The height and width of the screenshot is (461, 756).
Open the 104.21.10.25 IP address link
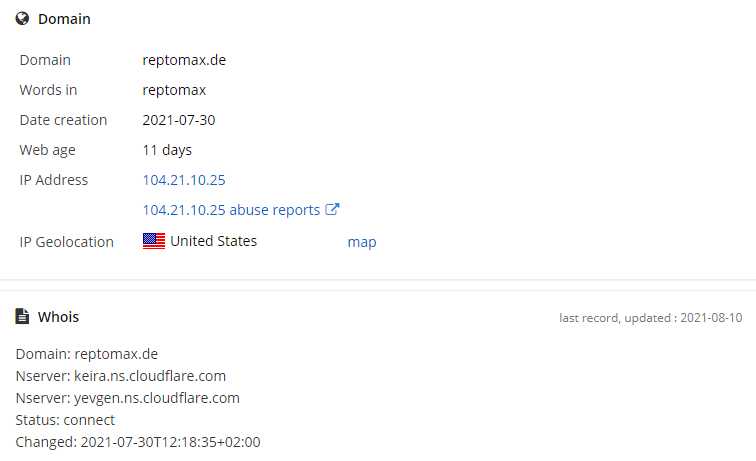pyautogui.click(x=184, y=180)
